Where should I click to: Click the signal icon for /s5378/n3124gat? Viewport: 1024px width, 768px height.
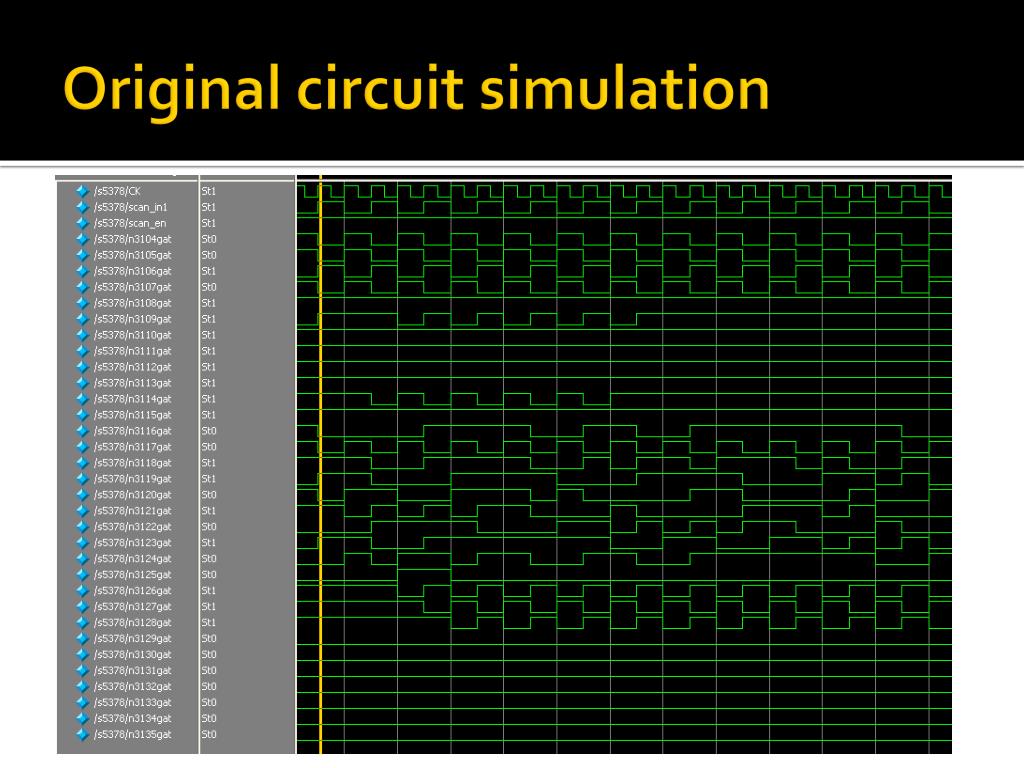point(82,559)
